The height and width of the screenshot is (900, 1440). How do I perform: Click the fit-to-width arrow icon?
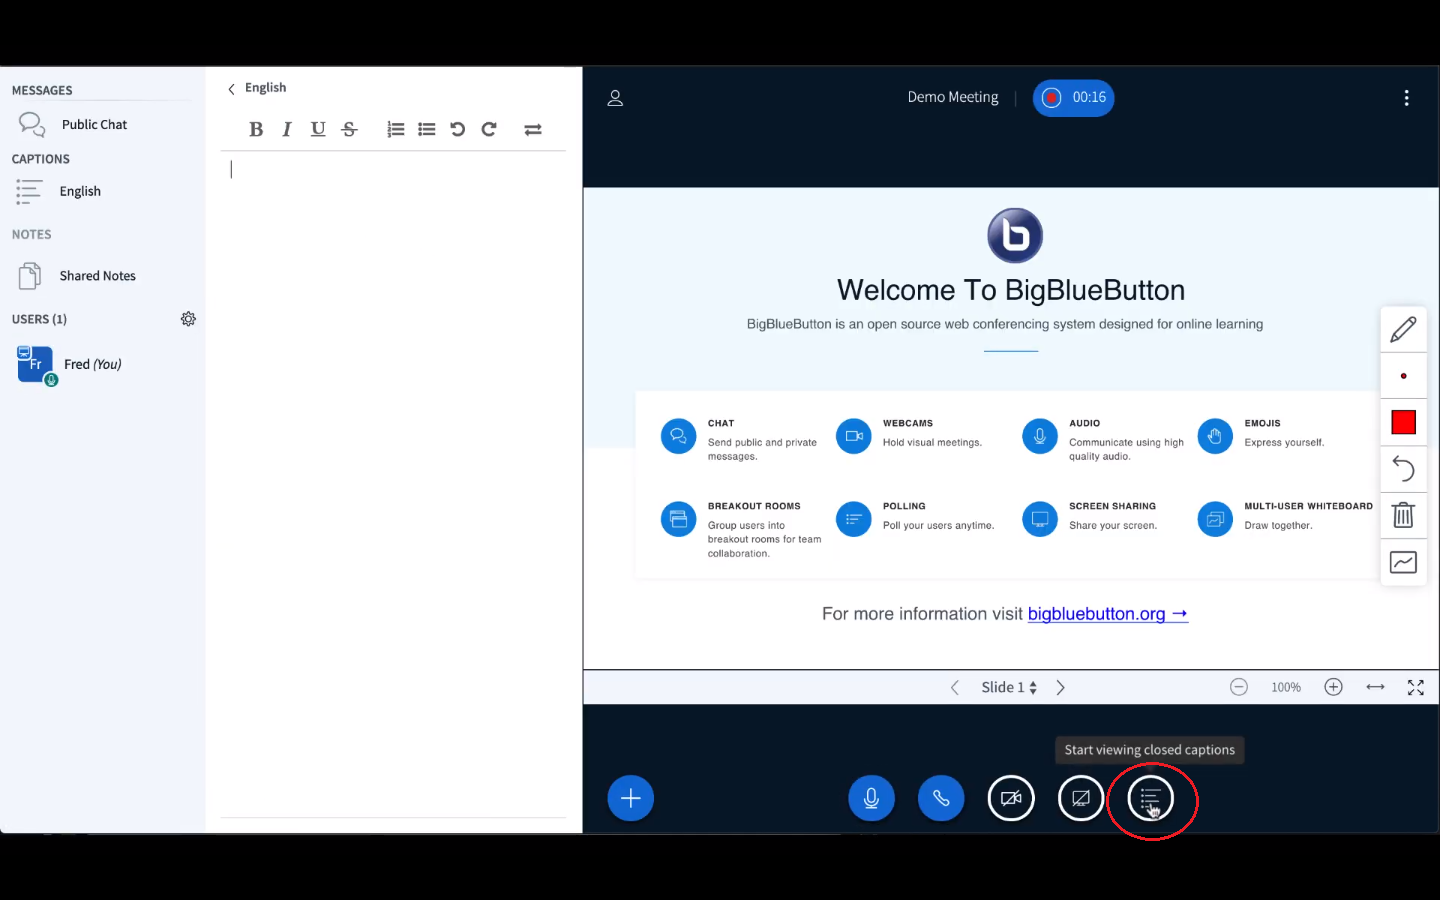pyautogui.click(x=1375, y=687)
